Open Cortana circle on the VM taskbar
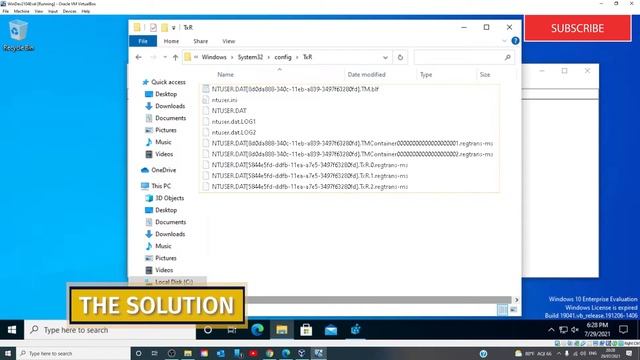 pos(208,330)
